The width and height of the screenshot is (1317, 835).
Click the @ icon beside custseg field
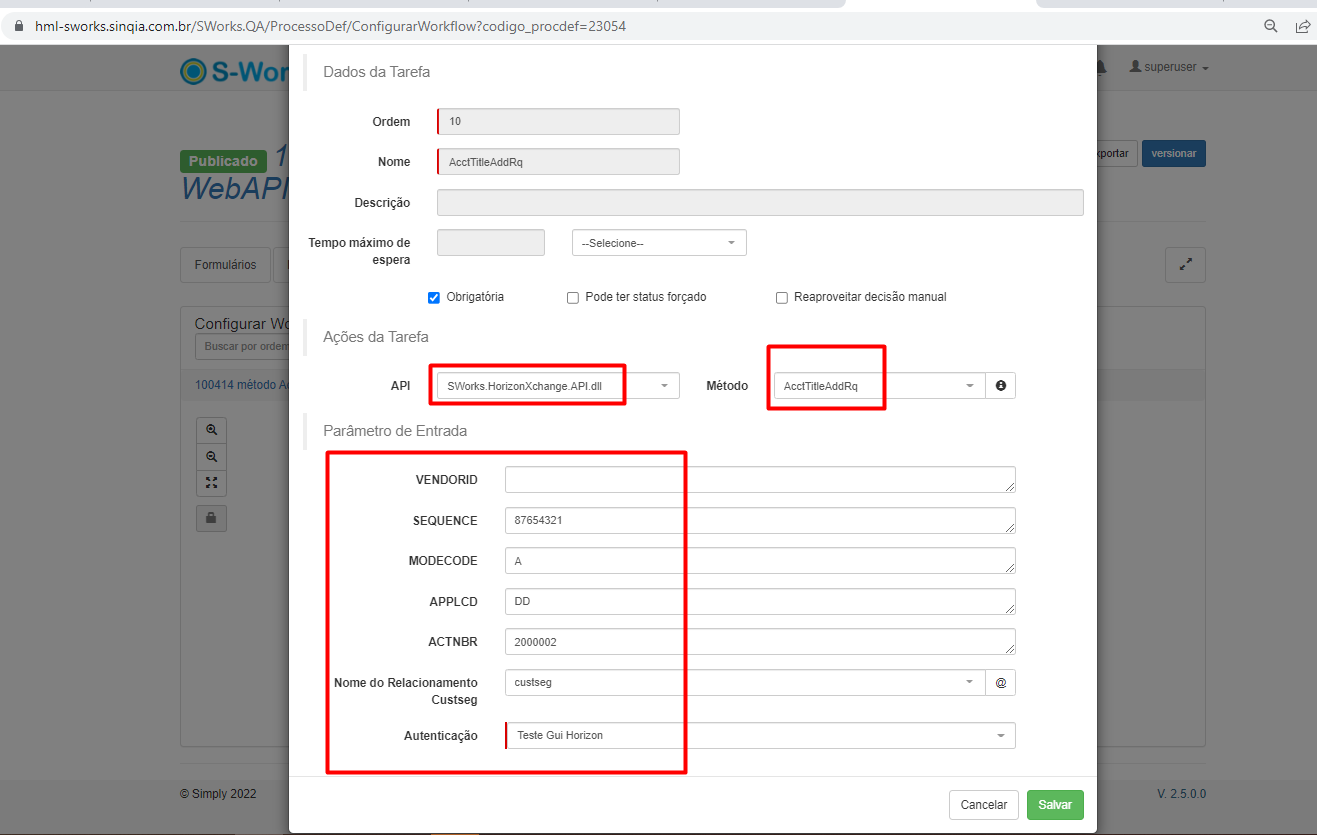coord(1000,682)
